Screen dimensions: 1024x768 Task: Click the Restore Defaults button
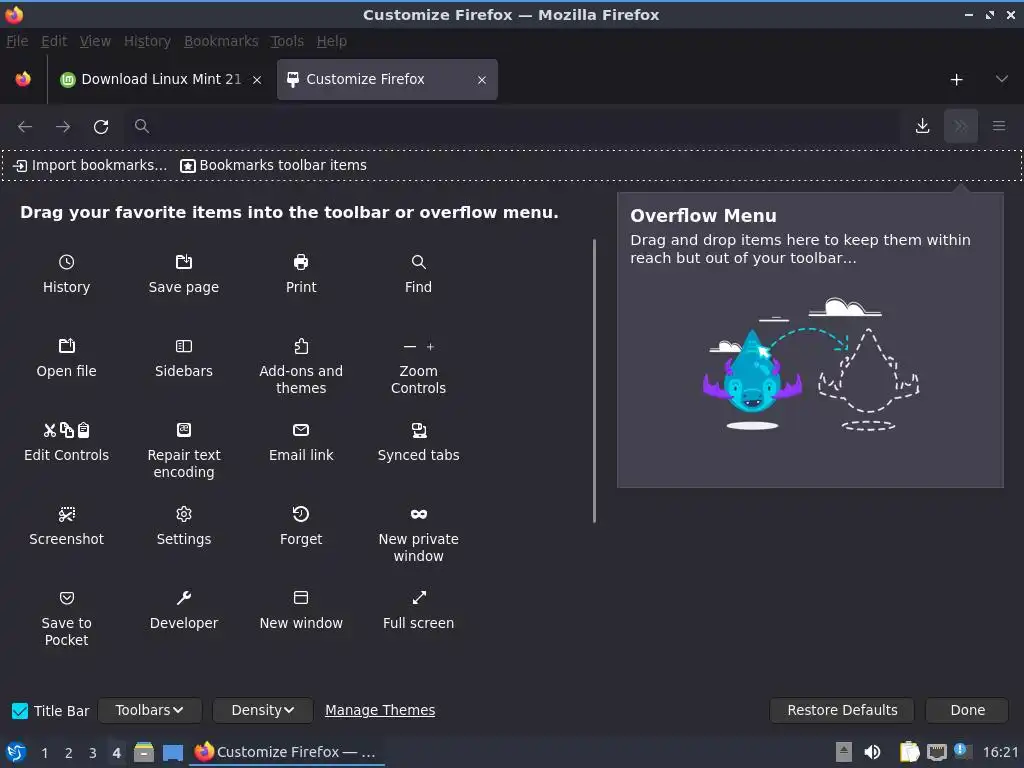point(842,710)
